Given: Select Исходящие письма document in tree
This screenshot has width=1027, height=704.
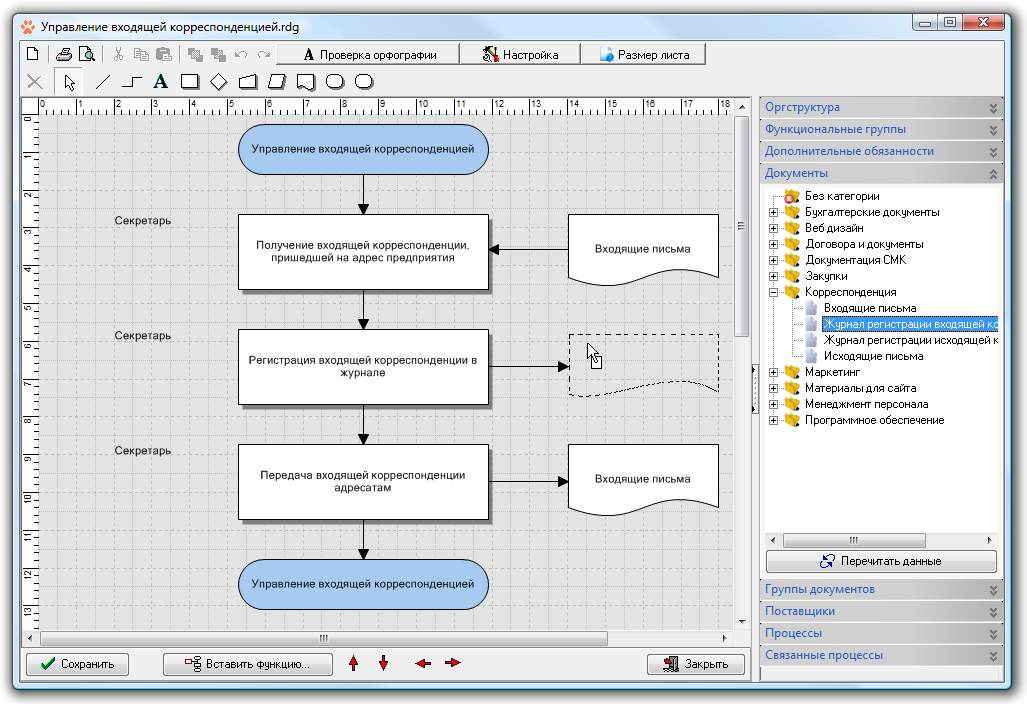Looking at the screenshot, I should [x=873, y=356].
